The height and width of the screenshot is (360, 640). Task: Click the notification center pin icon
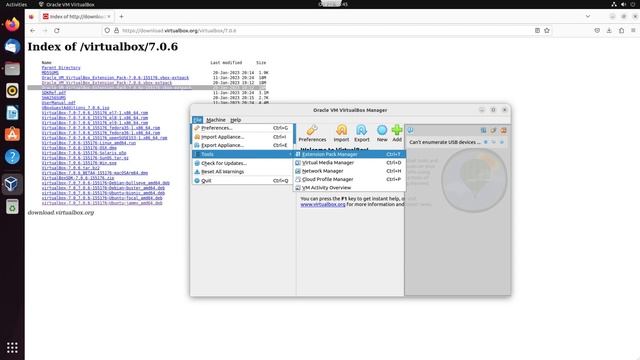410,130
